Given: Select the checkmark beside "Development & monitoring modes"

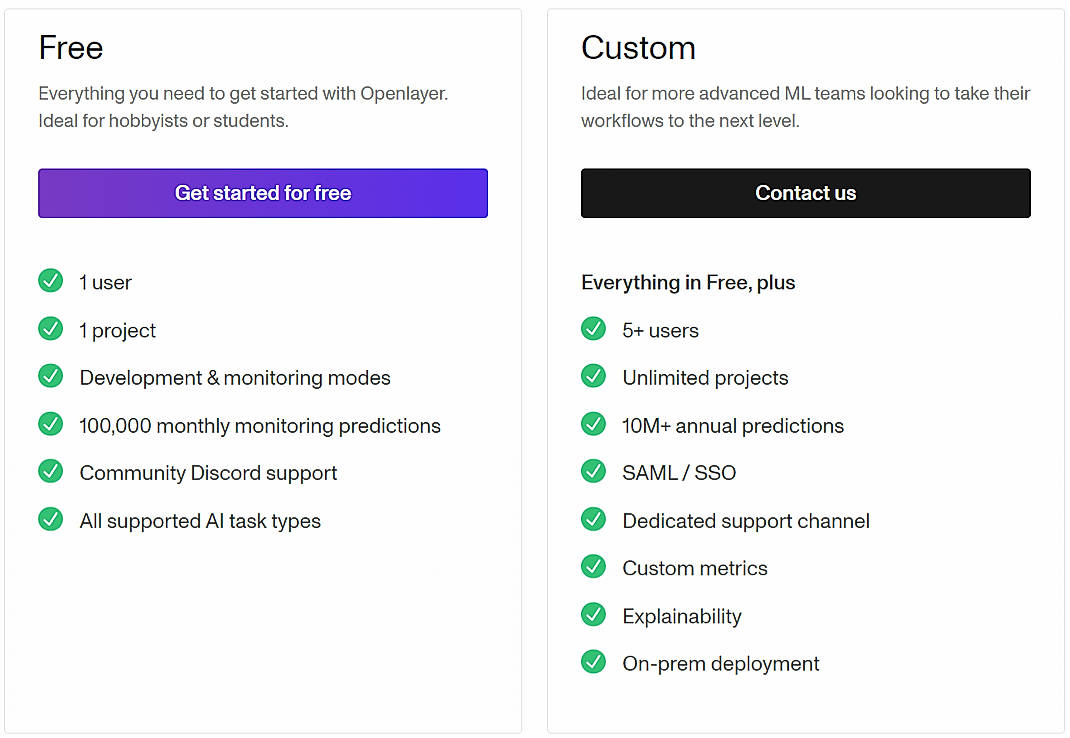Looking at the screenshot, I should [x=50, y=376].
